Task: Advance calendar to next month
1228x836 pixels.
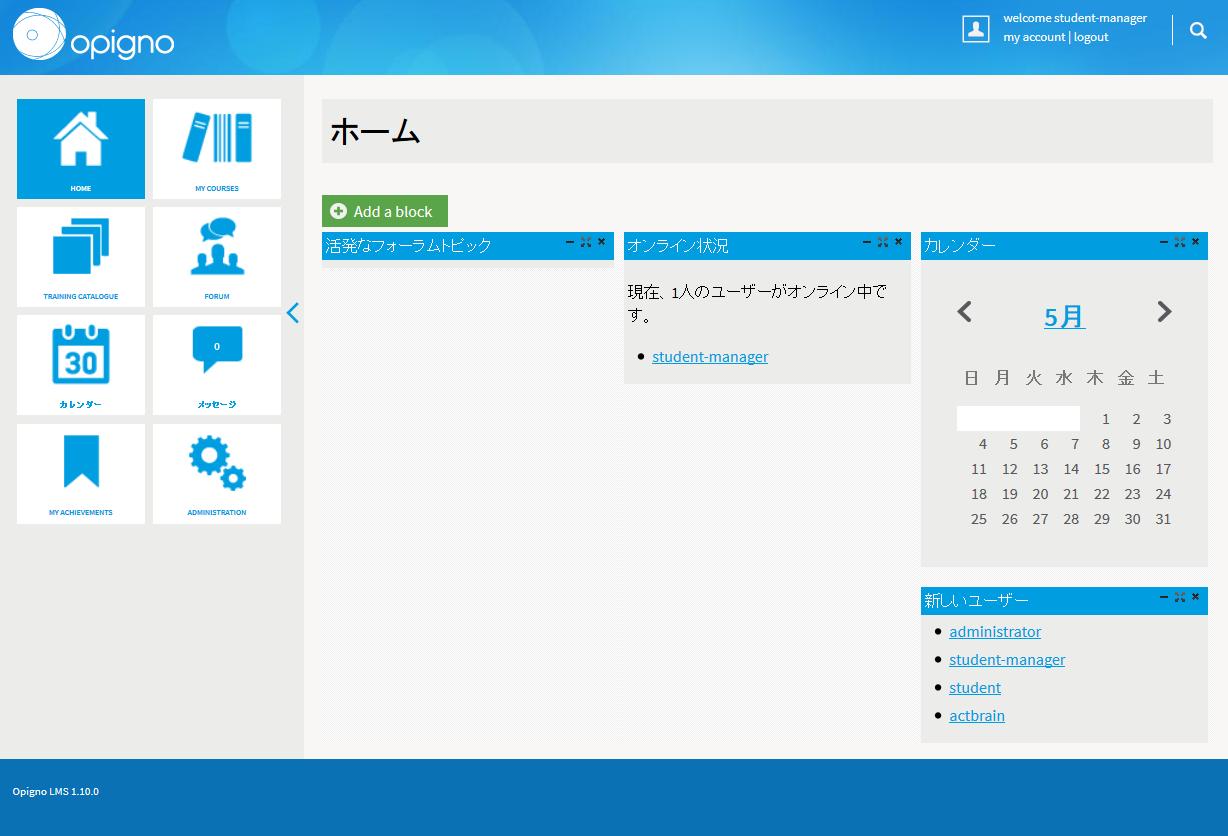Action: (1164, 312)
